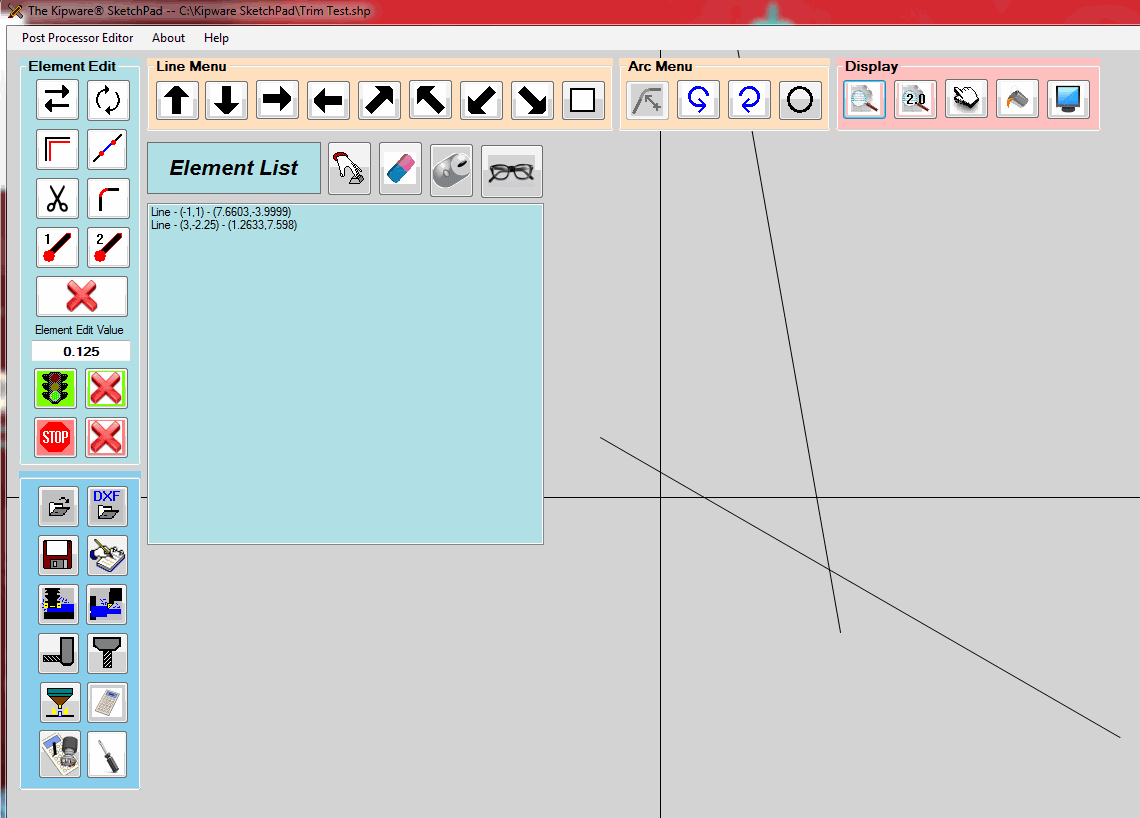Click the large red X delete button
Image resolution: width=1140 pixels, height=818 pixels.
pos(82,296)
